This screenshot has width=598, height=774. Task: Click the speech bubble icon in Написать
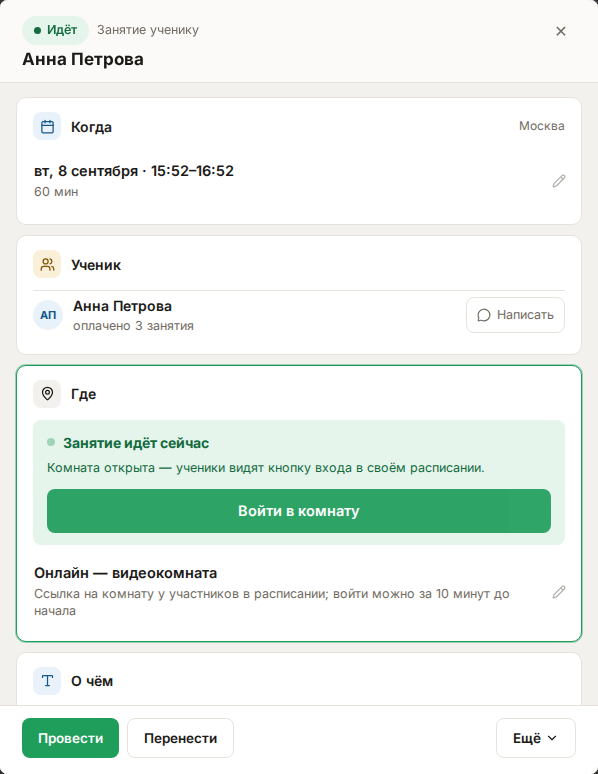click(x=483, y=315)
